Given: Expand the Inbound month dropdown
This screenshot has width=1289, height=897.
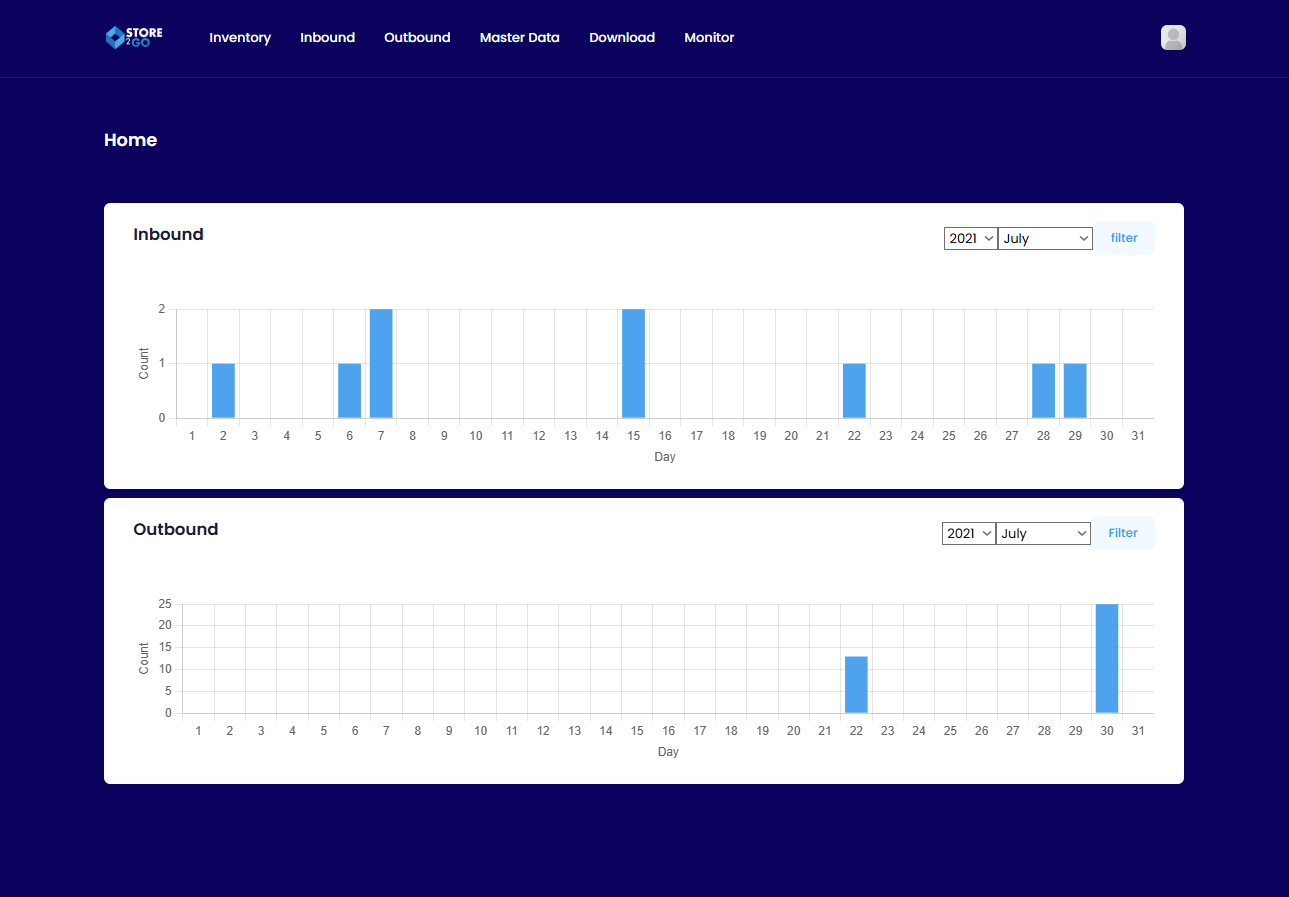Looking at the screenshot, I should 1045,239.
